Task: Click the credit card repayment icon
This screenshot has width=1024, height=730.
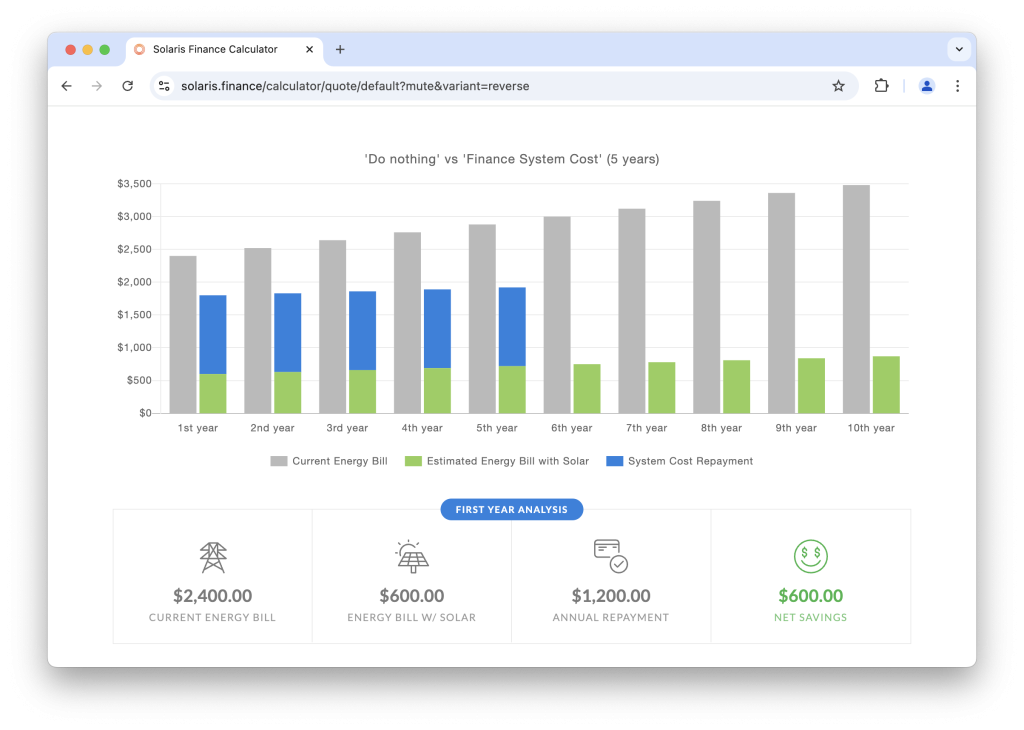Action: pos(609,555)
